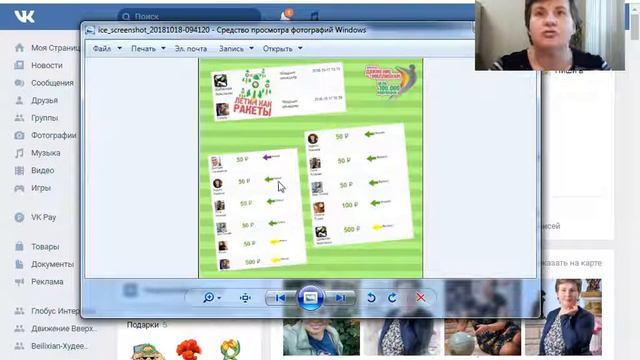Click the map link text at right
This screenshot has height=360, width=640.
coord(571,263)
